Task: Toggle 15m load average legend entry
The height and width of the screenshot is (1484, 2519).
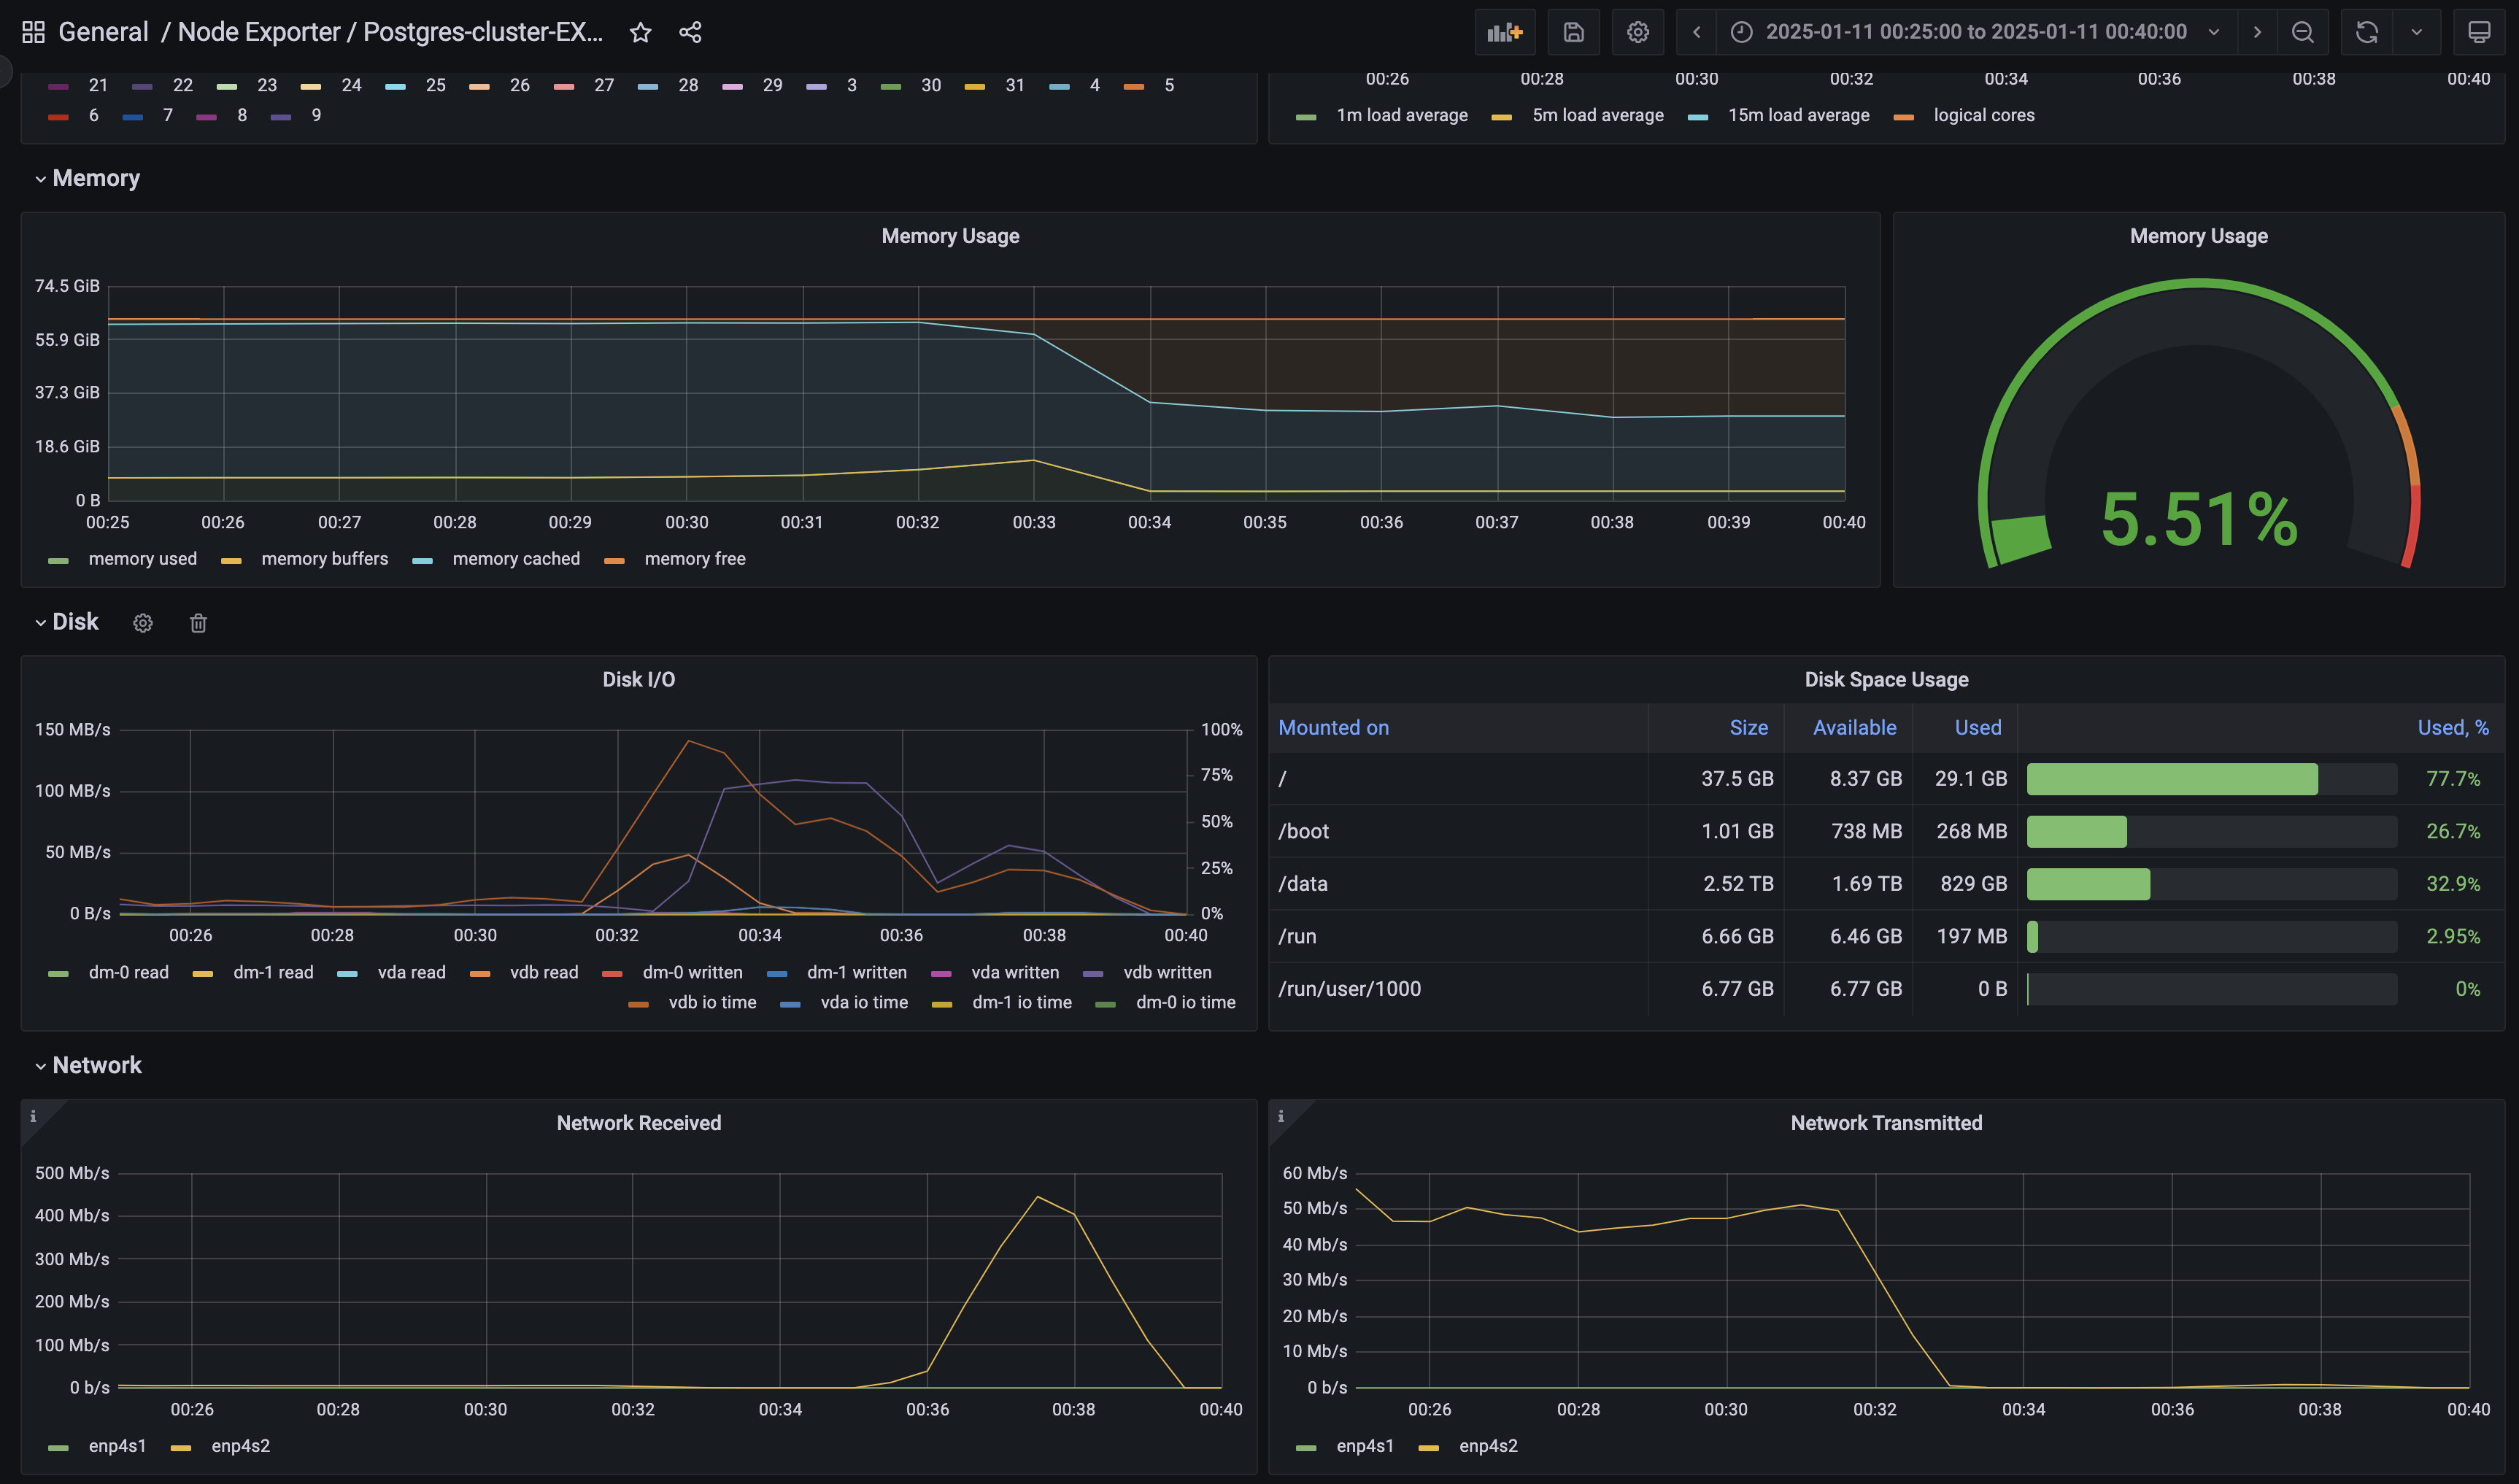Action: (x=1798, y=115)
